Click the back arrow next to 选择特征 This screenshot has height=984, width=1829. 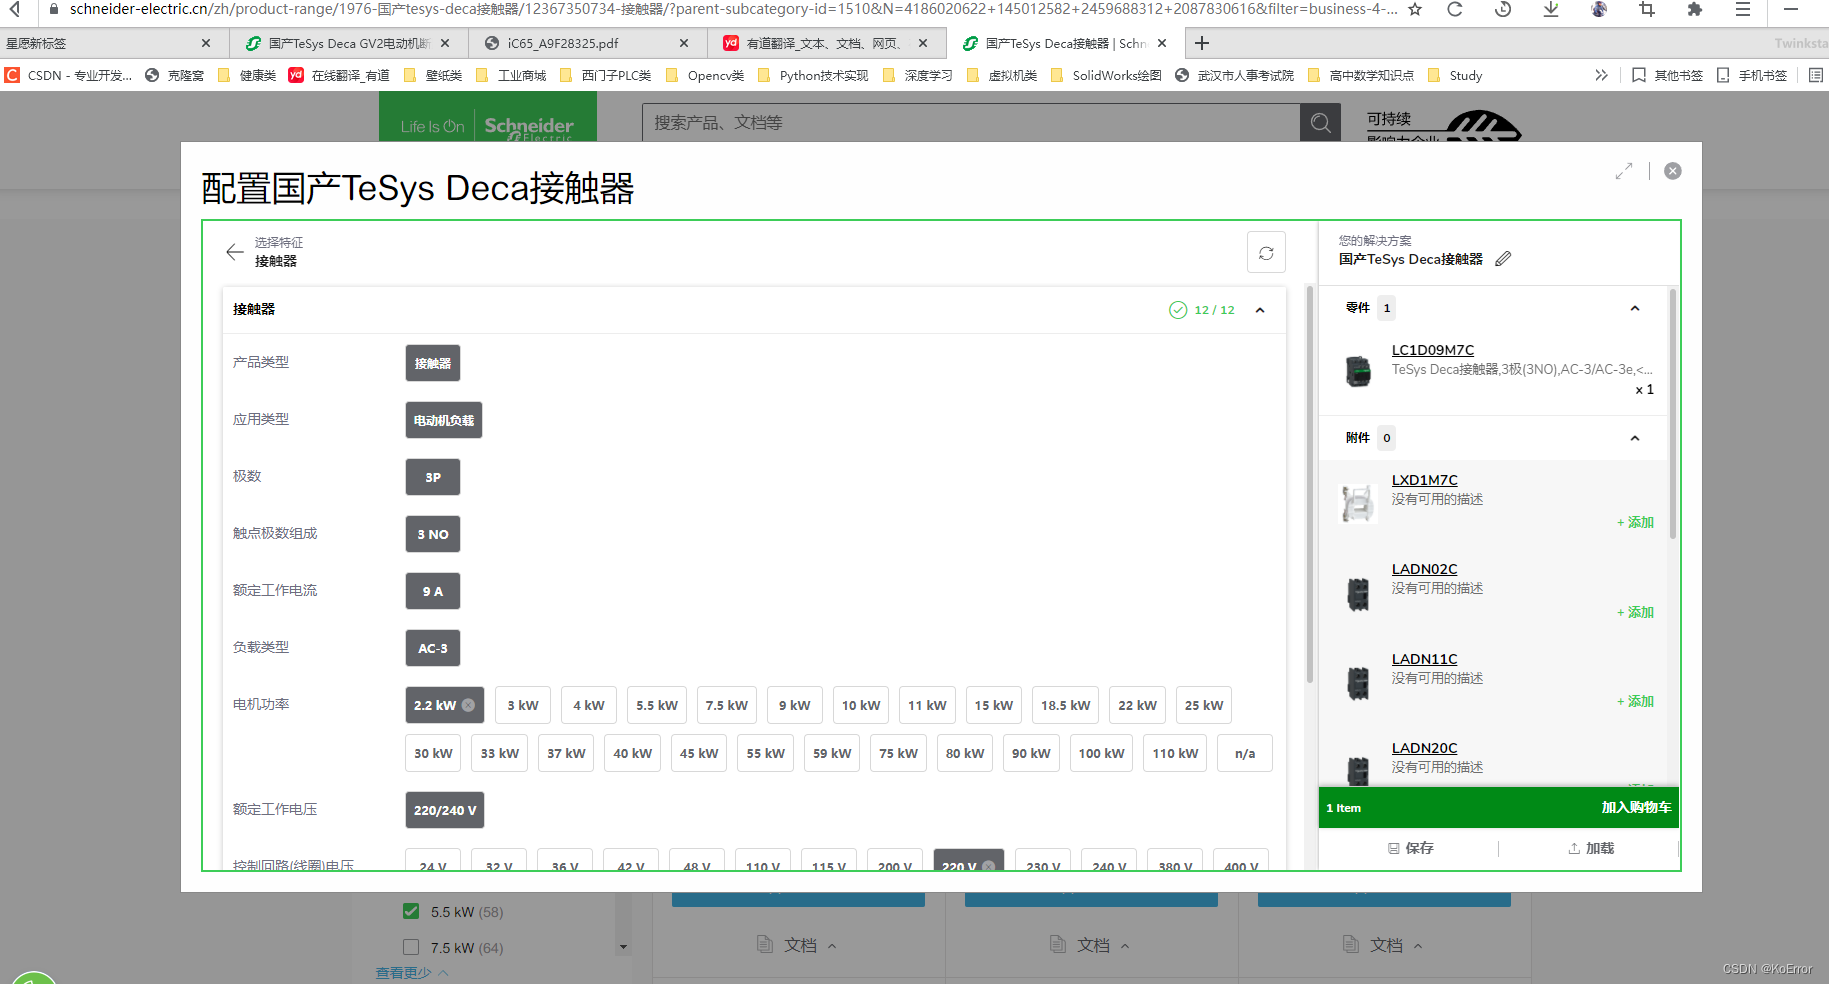tap(235, 252)
